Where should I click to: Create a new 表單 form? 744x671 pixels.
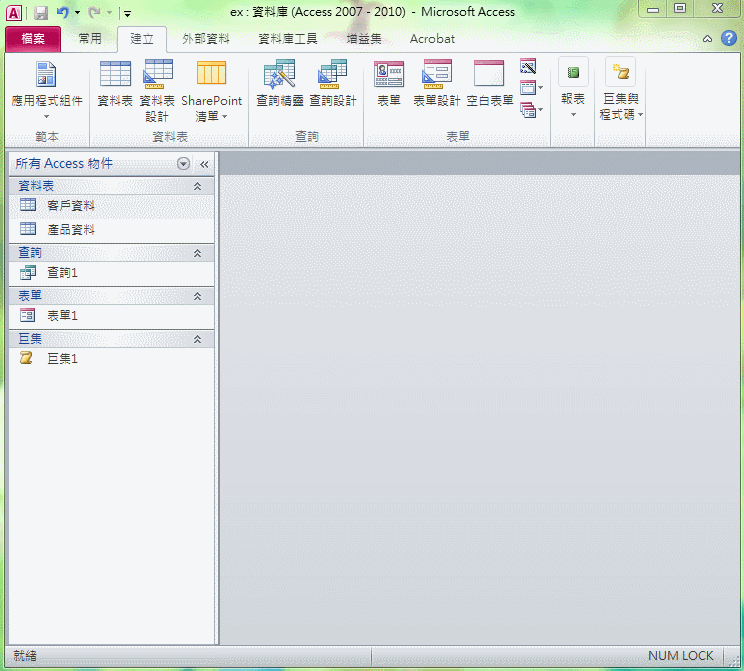click(x=389, y=84)
